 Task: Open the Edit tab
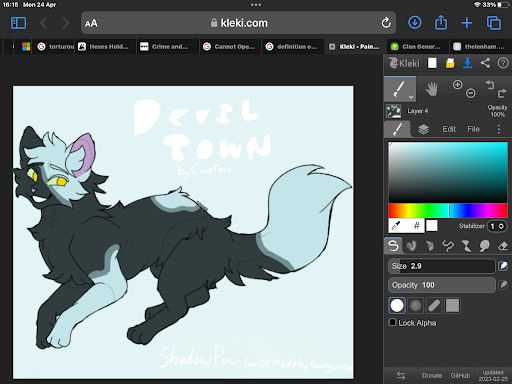coord(449,129)
